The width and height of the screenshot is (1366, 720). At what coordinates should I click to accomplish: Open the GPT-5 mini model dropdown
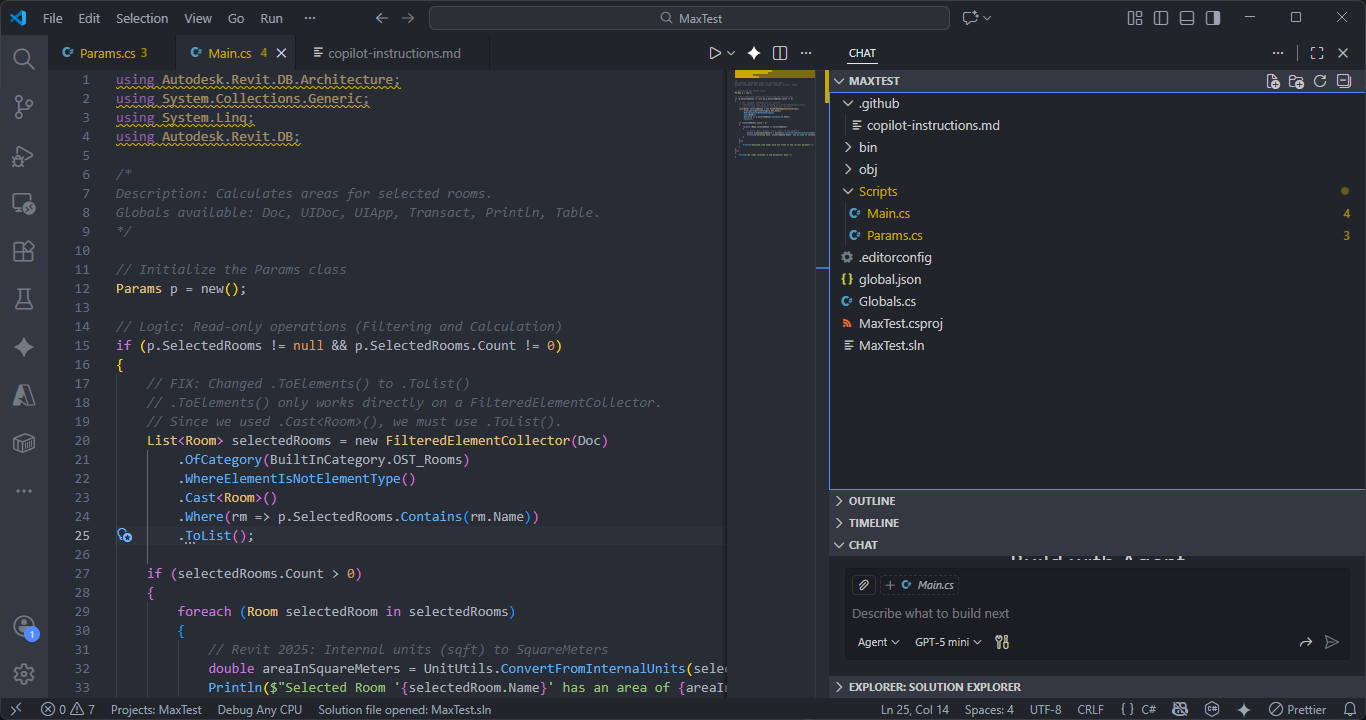click(948, 642)
